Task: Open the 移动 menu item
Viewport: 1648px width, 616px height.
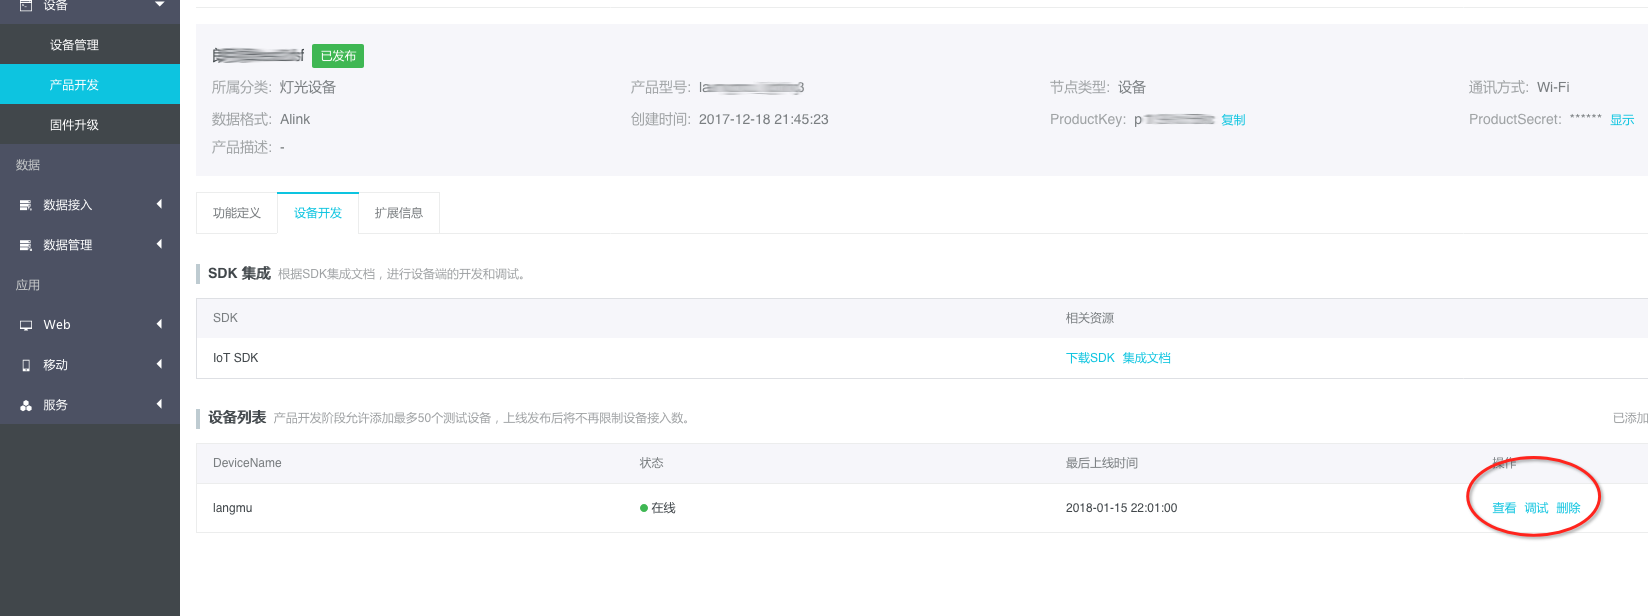Action: [89, 365]
